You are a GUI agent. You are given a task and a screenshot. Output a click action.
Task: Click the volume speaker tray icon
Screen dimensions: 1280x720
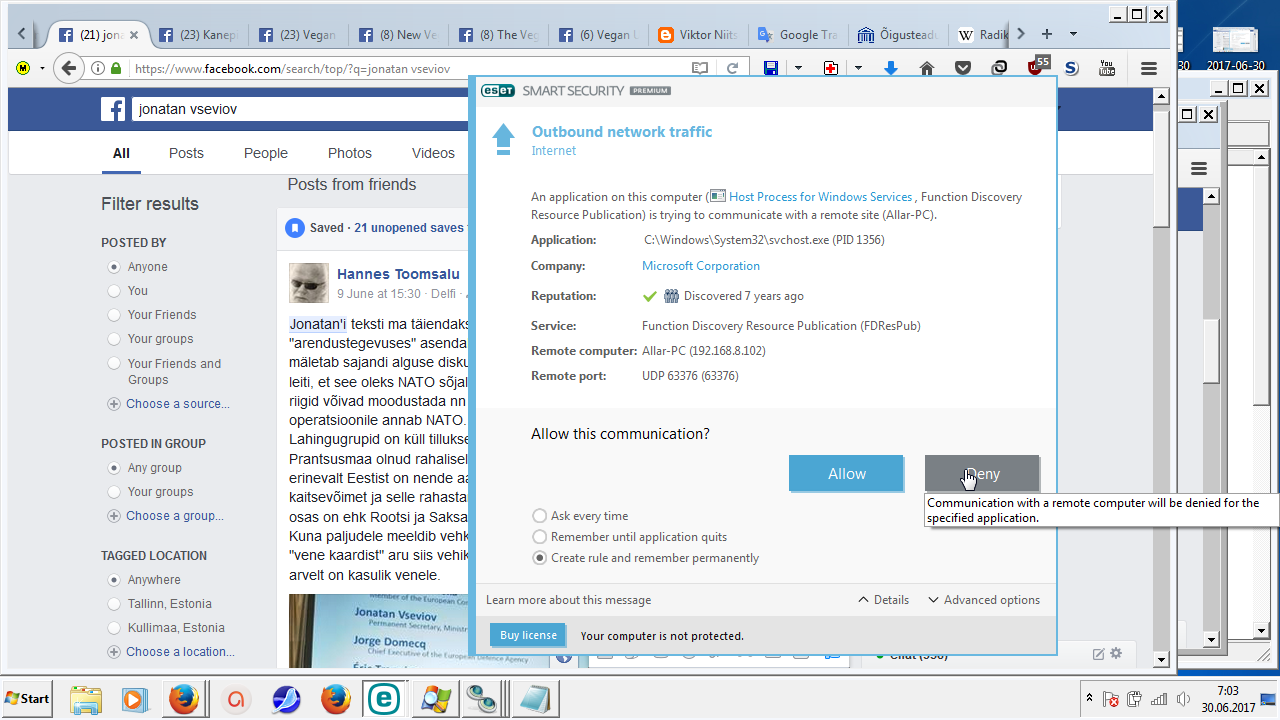click(x=1183, y=698)
